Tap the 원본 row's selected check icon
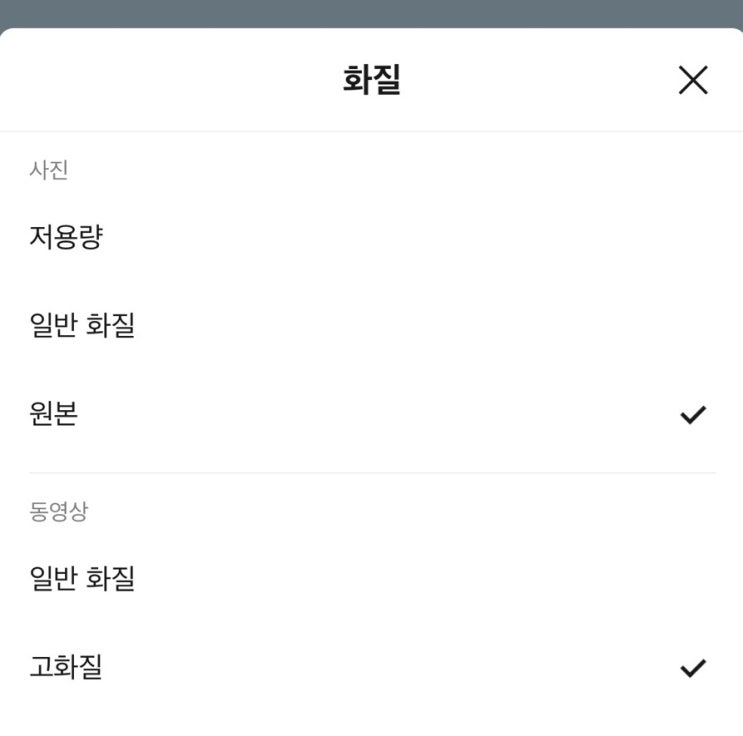Viewport: 743px width, 736px height. 692,415
